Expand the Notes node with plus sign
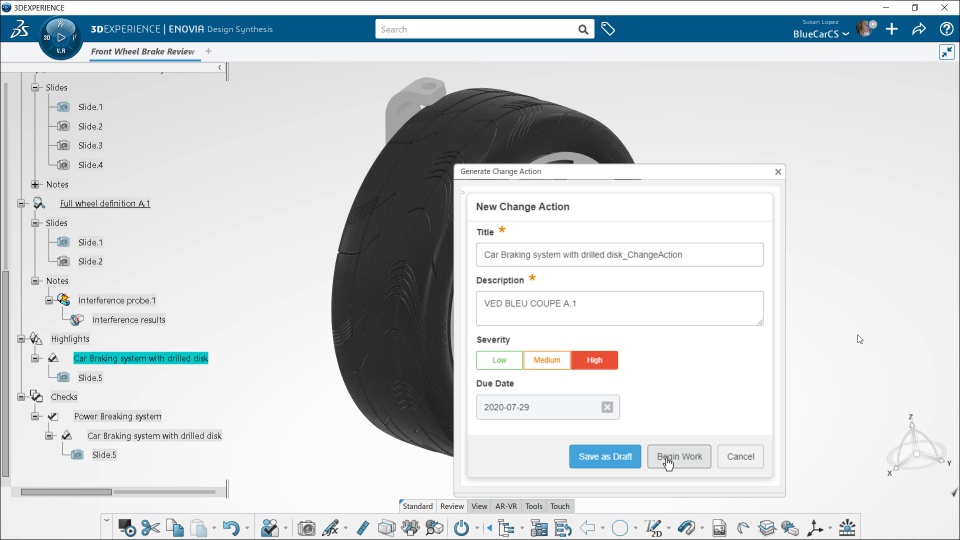 coord(36,184)
